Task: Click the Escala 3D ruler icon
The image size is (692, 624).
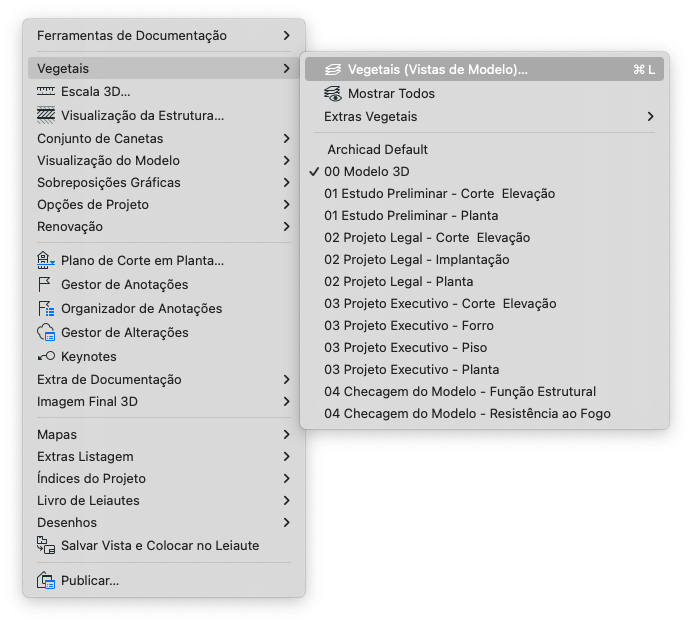Action: click(46, 91)
